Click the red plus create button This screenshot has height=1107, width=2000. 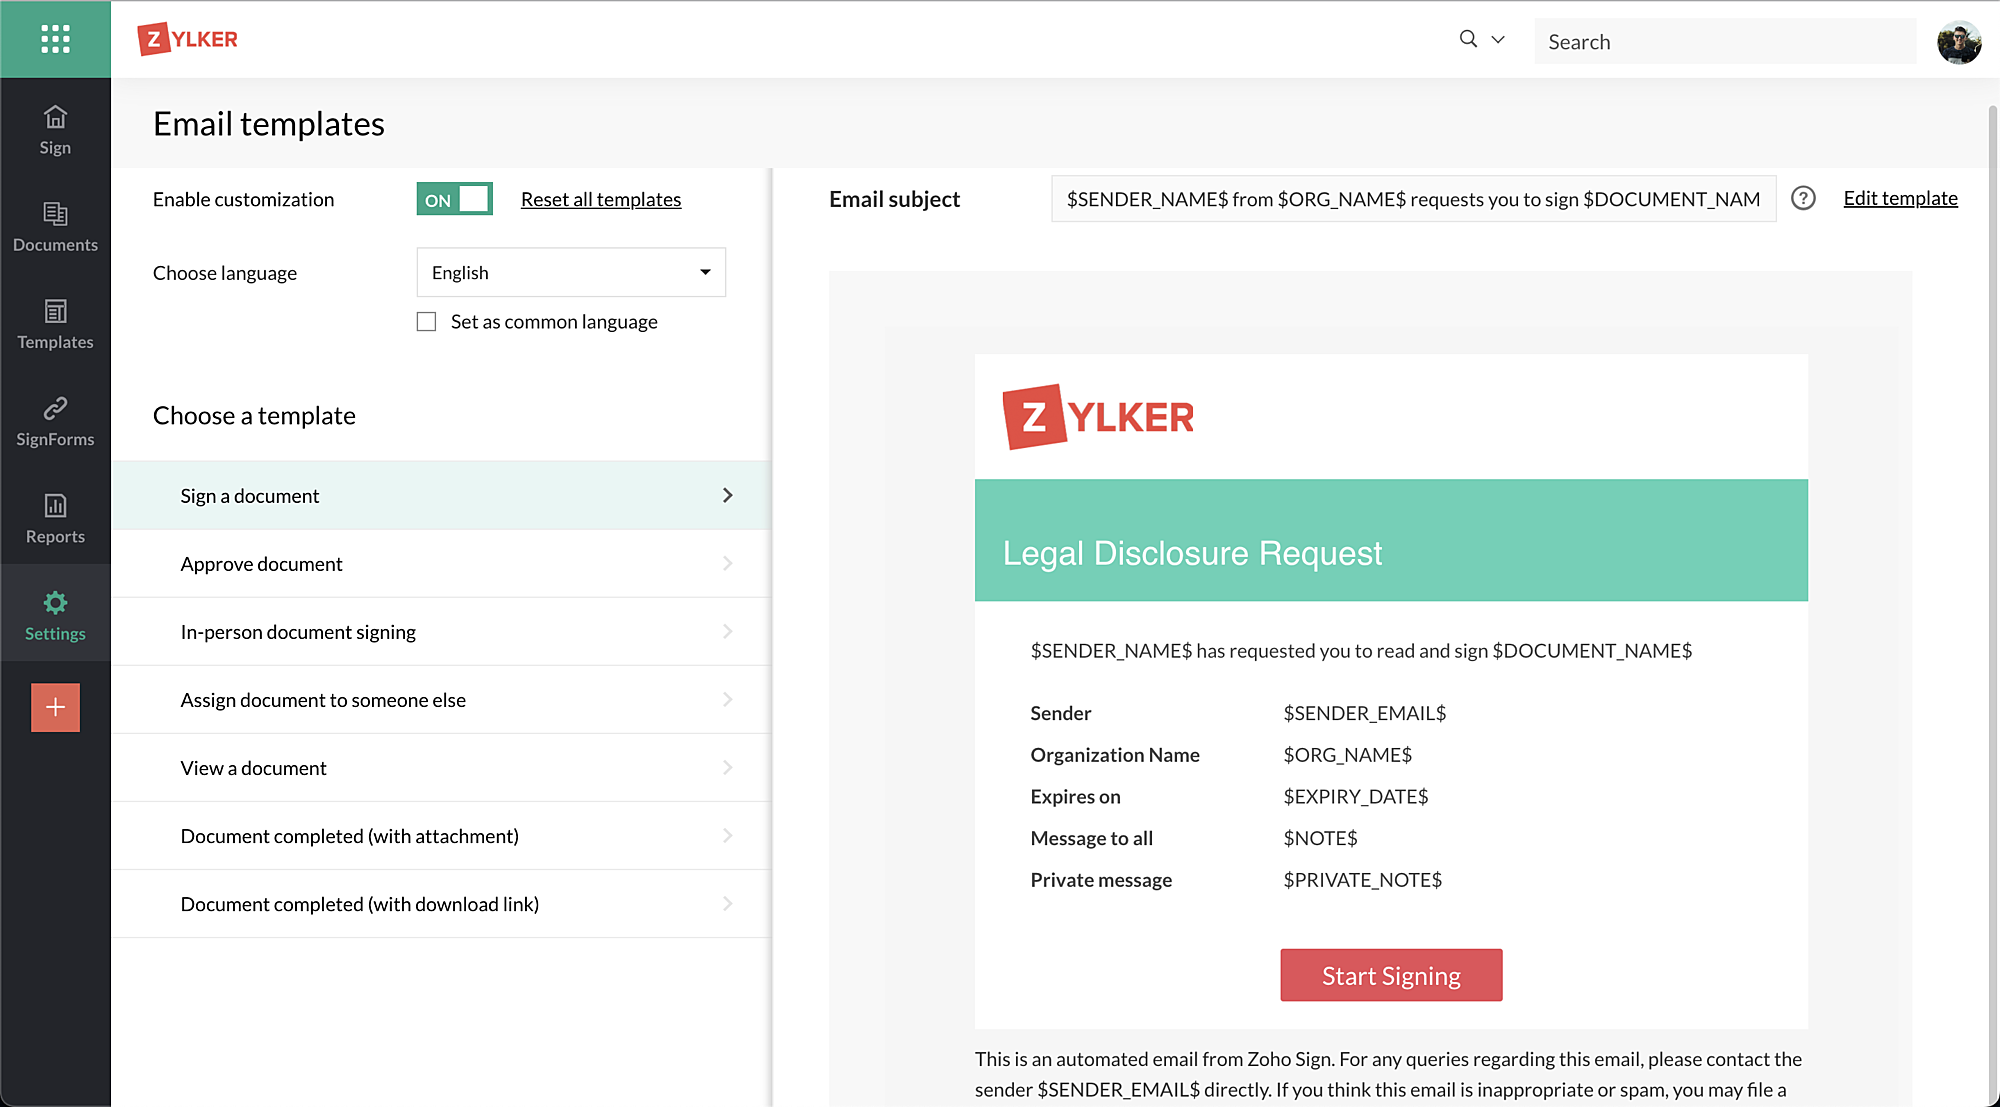(55, 707)
